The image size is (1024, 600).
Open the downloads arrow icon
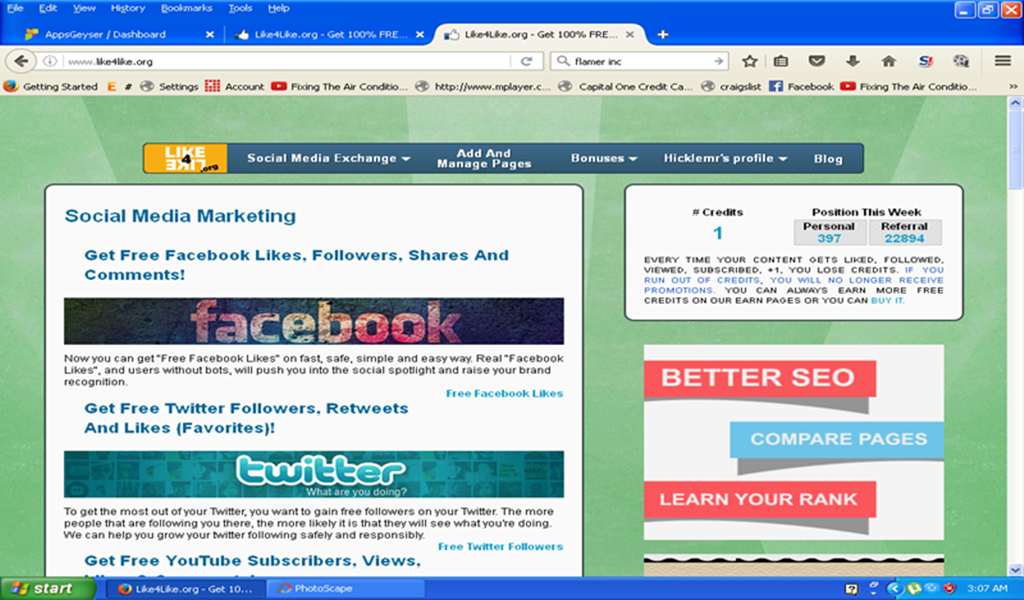pos(852,61)
